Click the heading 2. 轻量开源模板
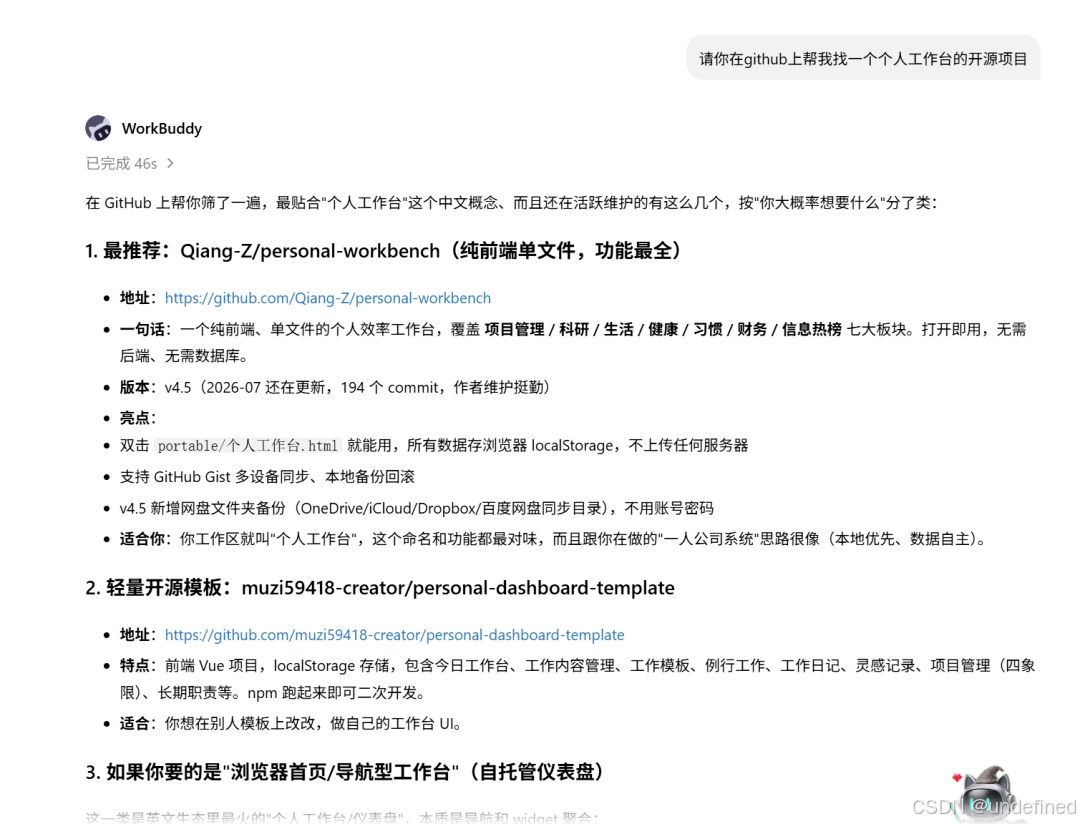The width and height of the screenshot is (1080, 824). (x=380, y=588)
